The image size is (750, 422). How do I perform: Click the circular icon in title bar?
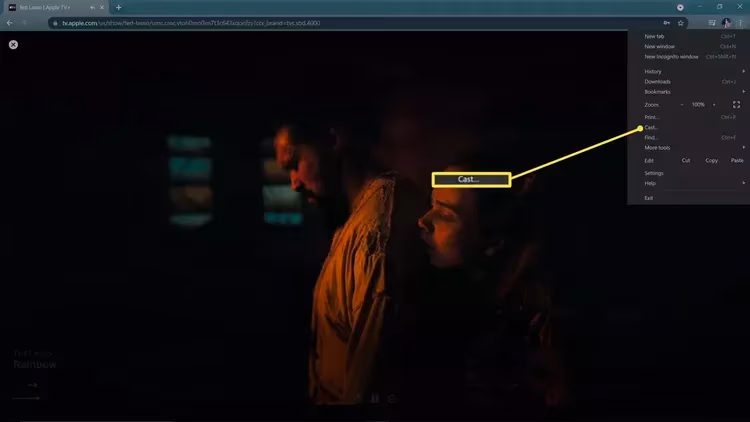pos(680,7)
